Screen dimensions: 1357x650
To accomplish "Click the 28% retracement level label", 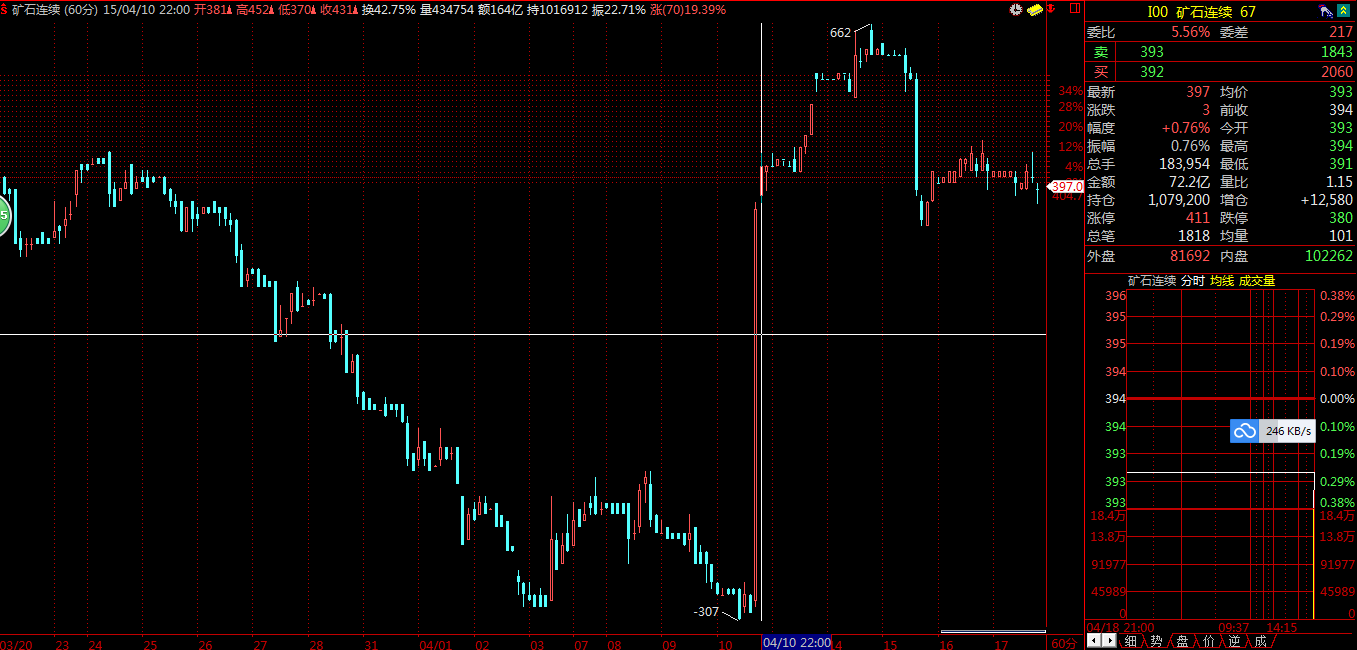I will tap(1071, 107).
